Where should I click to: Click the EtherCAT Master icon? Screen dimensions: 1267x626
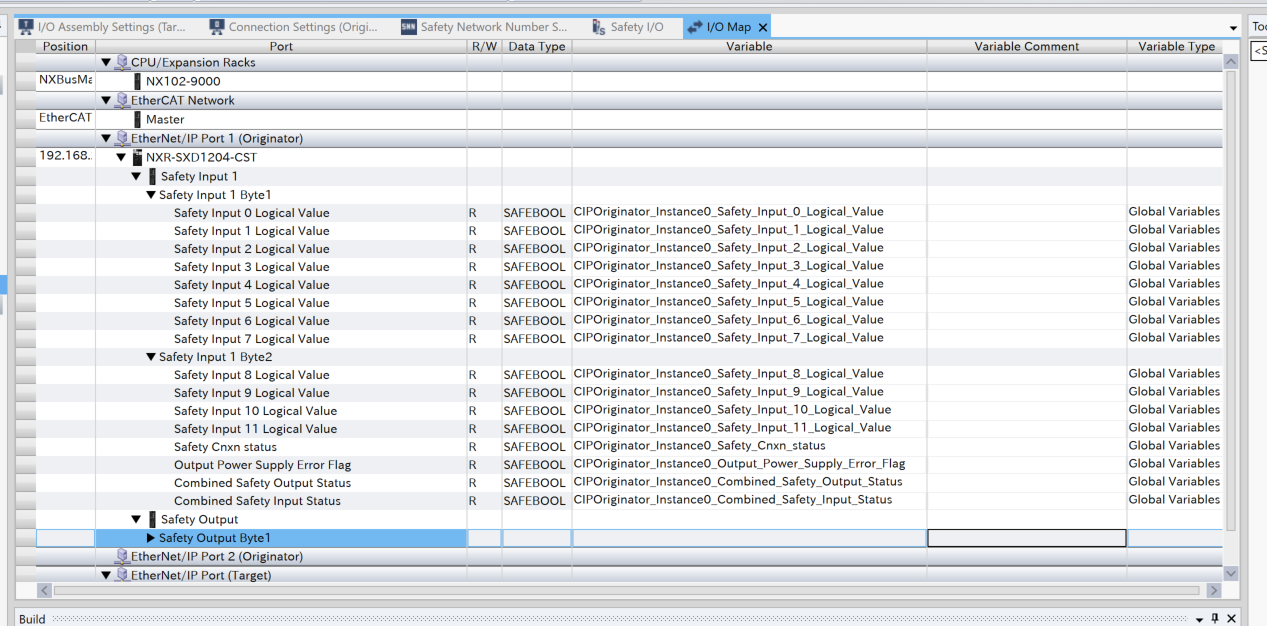click(x=137, y=120)
